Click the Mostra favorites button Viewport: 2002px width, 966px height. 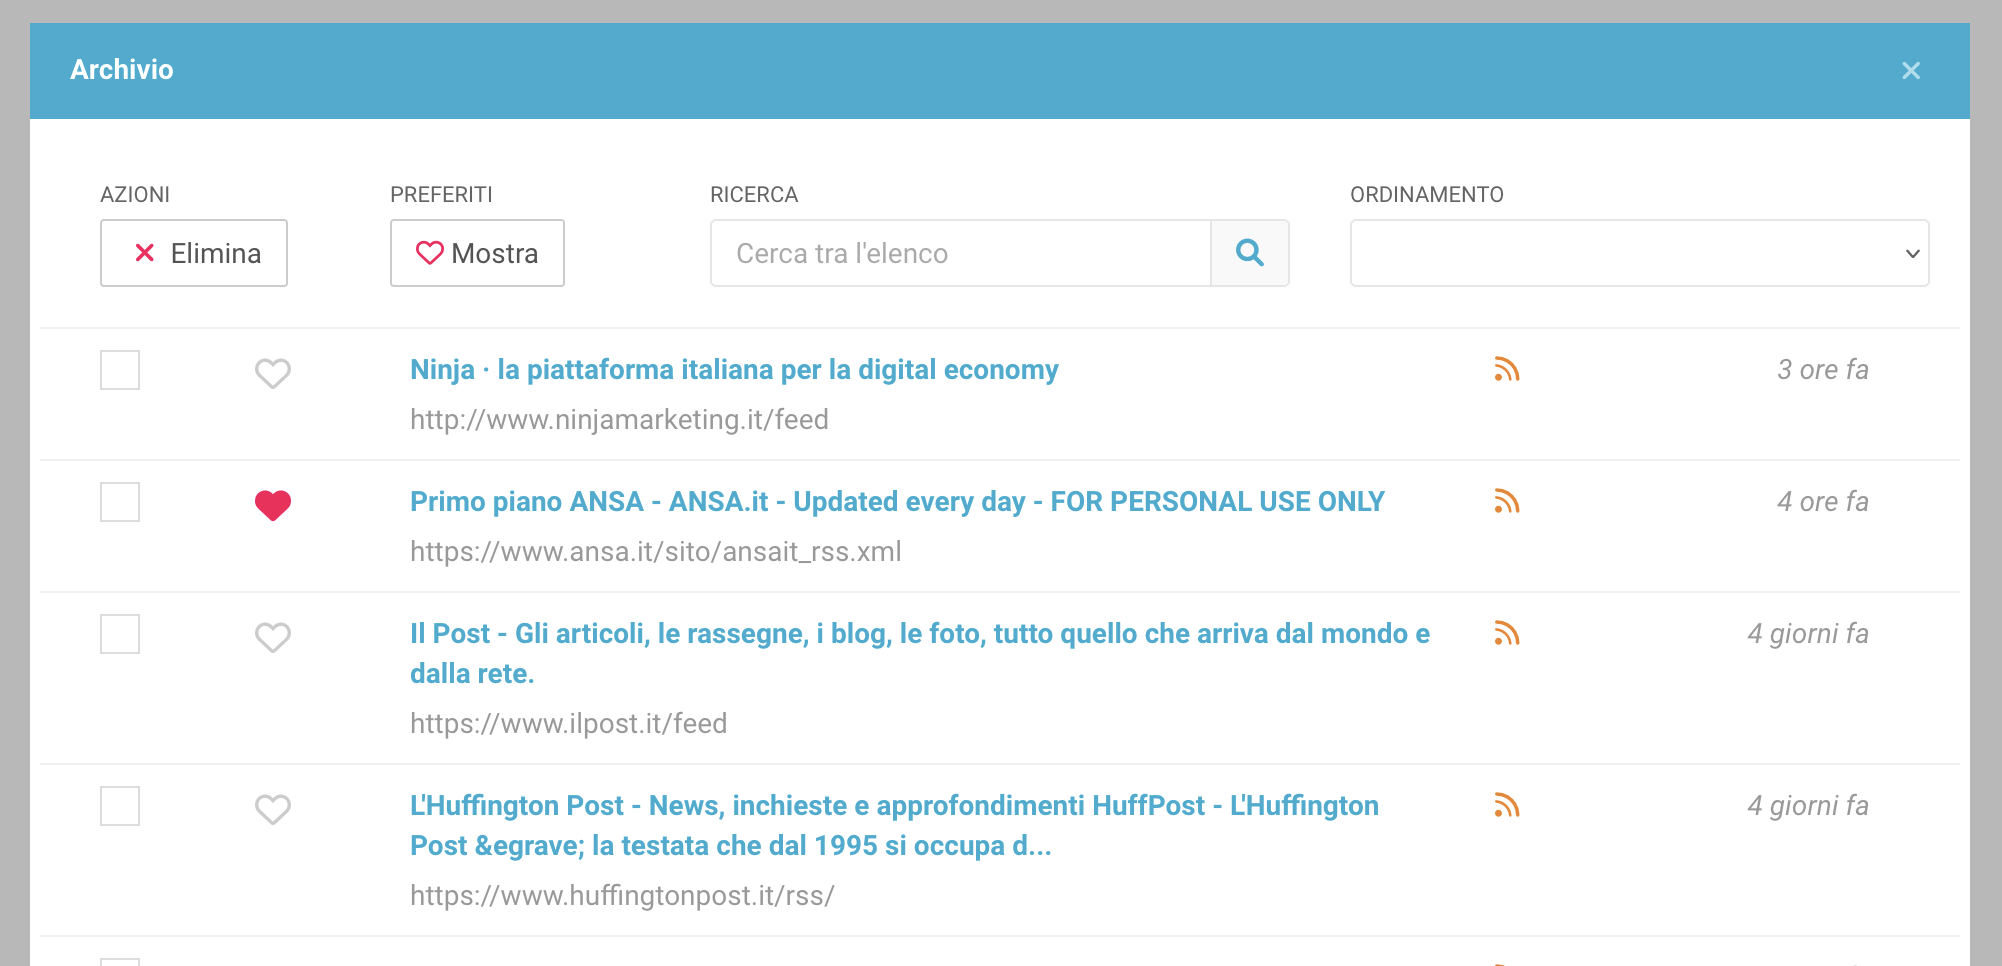pyautogui.click(x=477, y=253)
